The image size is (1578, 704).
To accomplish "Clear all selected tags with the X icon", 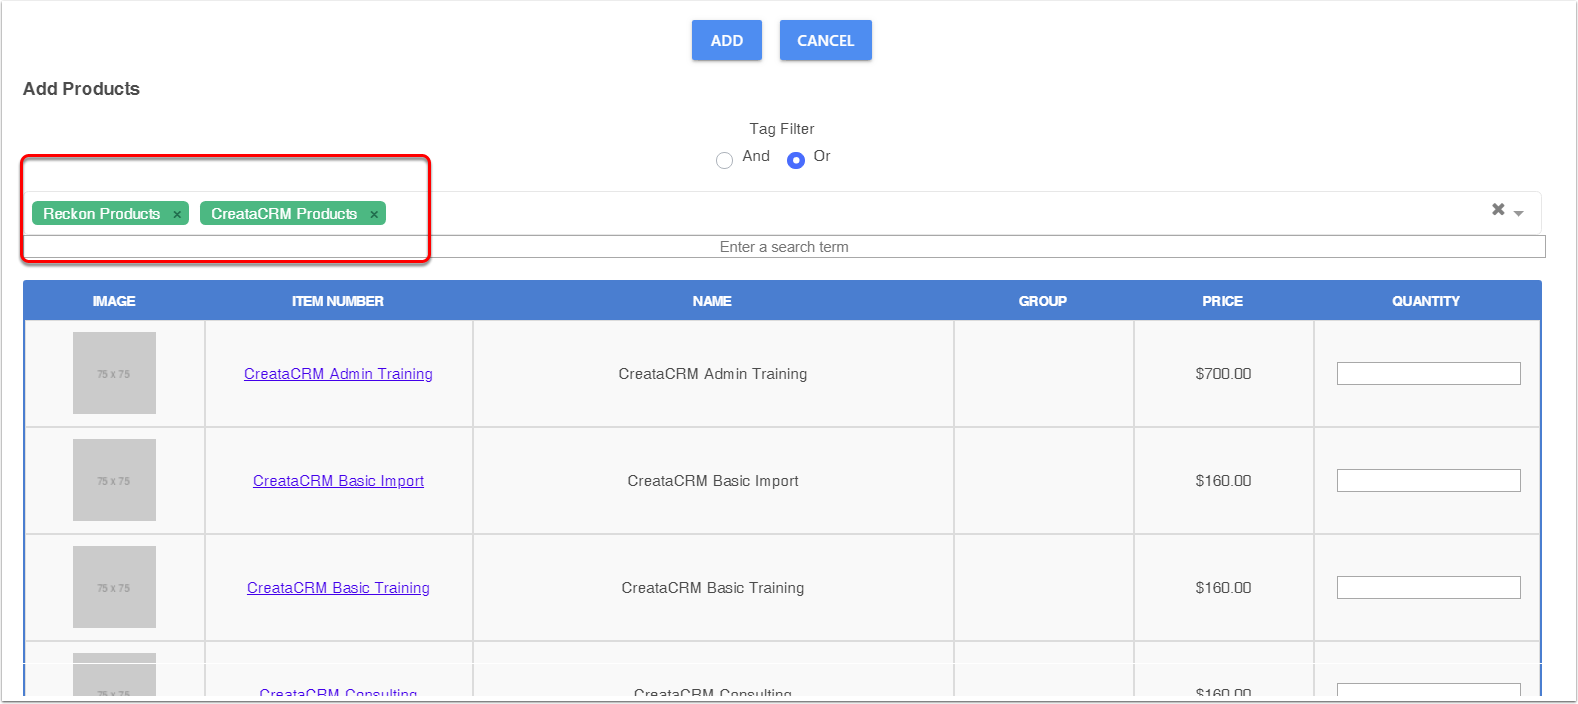I will 1498,209.
